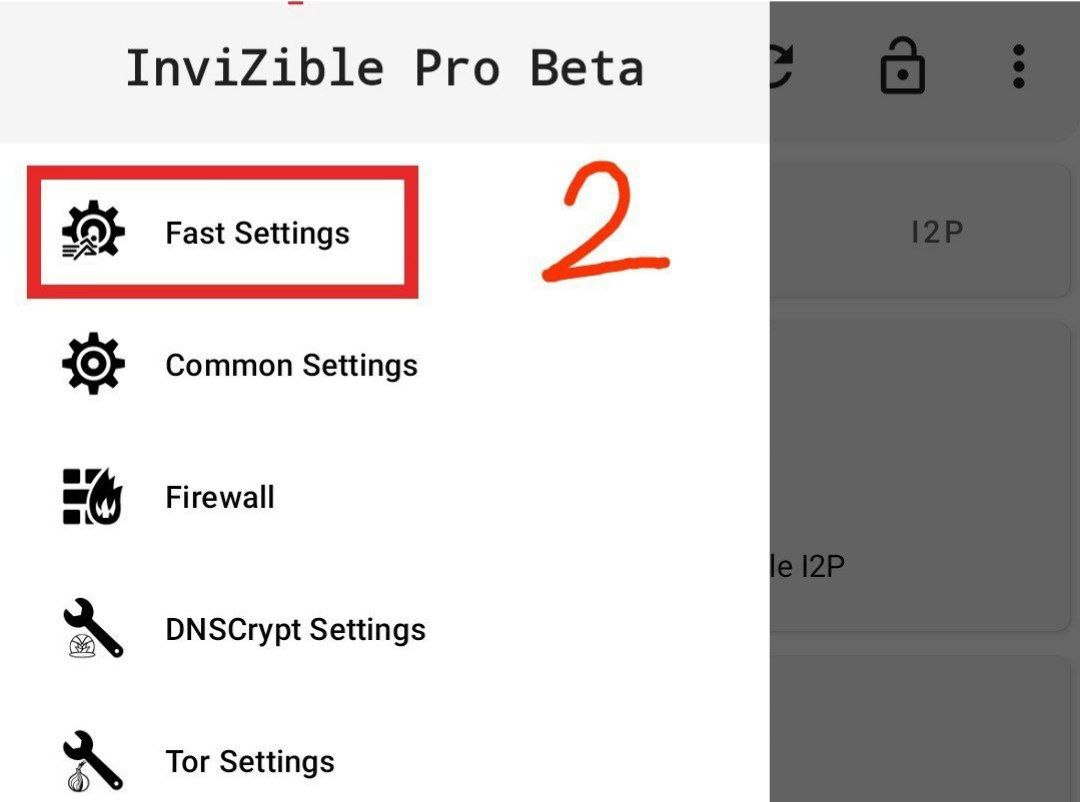This screenshot has height=802, width=1080.
Task: Open DNSCrypt Settings from the drawer
Action: click(296, 628)
